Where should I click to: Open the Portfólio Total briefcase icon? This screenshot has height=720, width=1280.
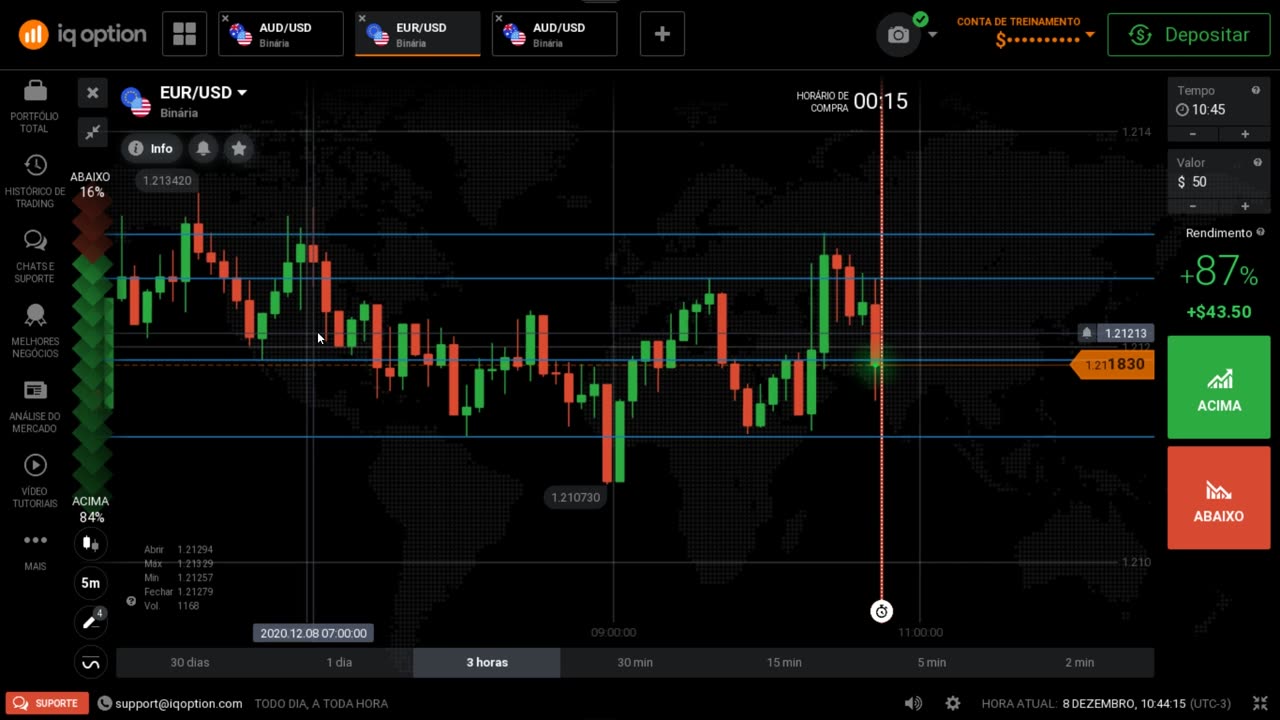pyautogui.click(x=35, y=91)
